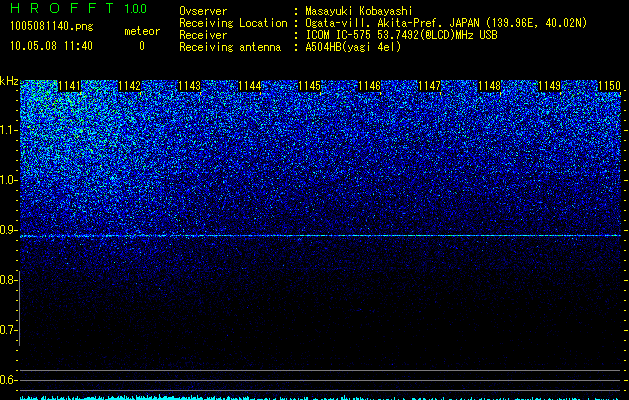The width and height of the screenshot is (629, 400).
Task: Click the ICOM IC-575 receiver text
Action: [x=401, y=35]
